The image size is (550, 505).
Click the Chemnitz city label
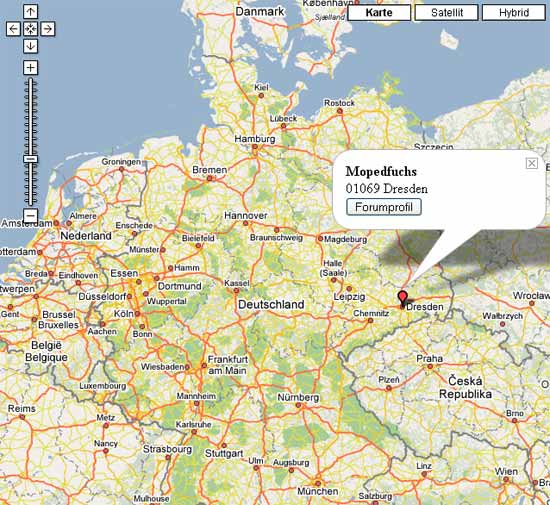pos(371,313)
